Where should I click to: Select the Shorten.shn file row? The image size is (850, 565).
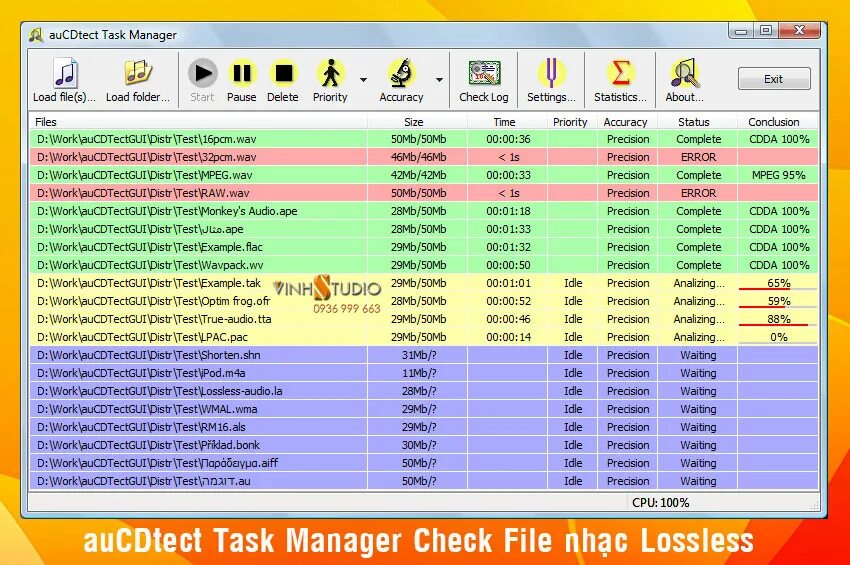(424, 355)
